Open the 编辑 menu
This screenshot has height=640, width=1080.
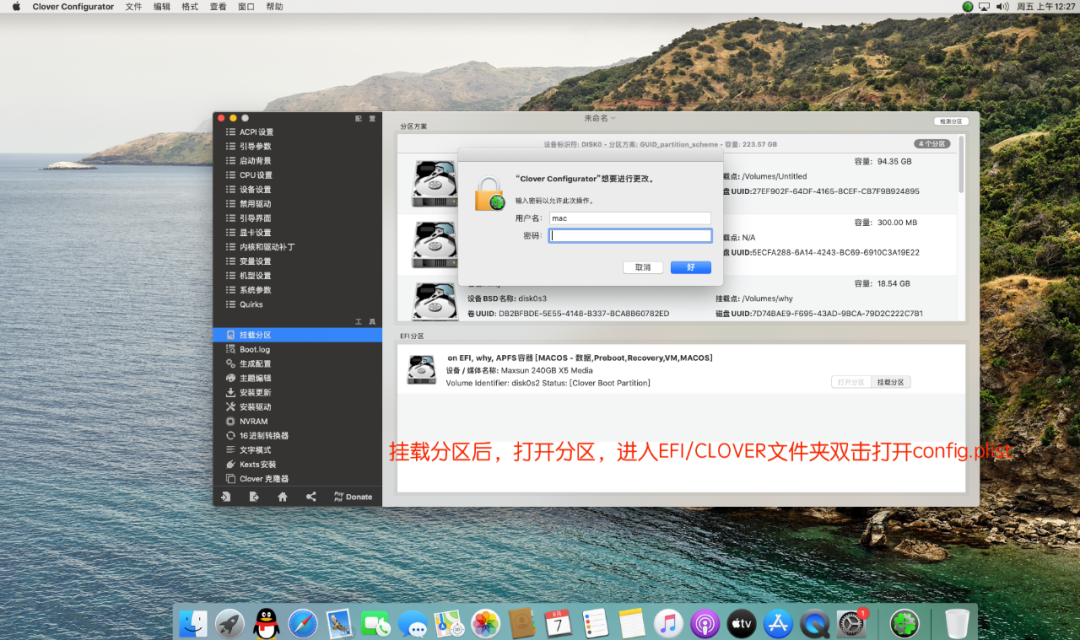pyautogui.click(x=162, y=6)
